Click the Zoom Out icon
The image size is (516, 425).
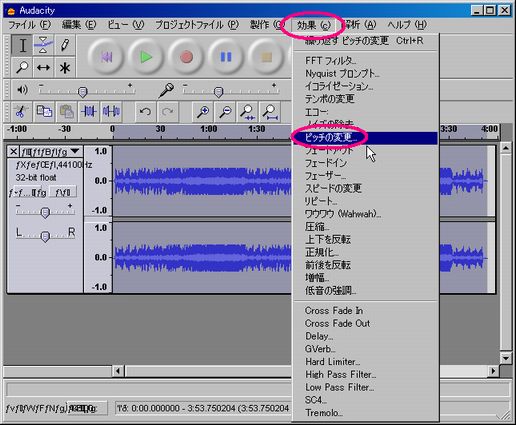point(225,112)
